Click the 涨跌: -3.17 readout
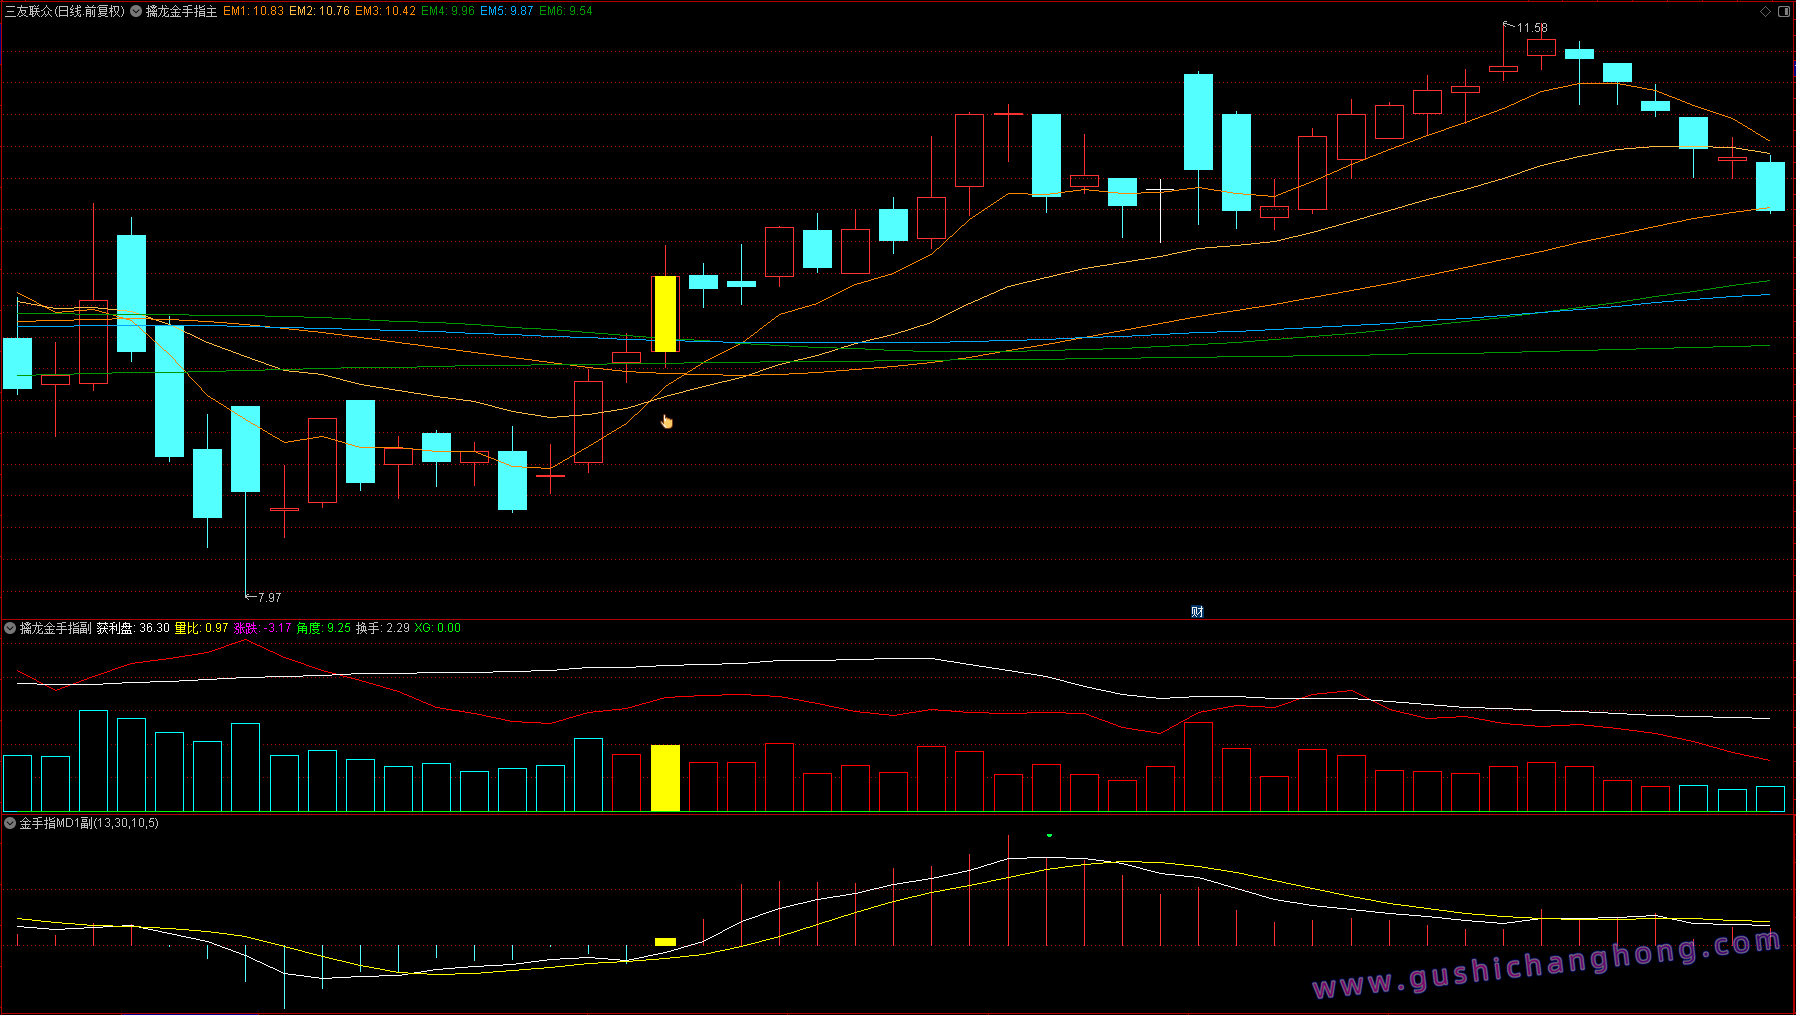The height and width of the screenshot is (1015, 1796). pyautogui.click(x=262, y=628)
